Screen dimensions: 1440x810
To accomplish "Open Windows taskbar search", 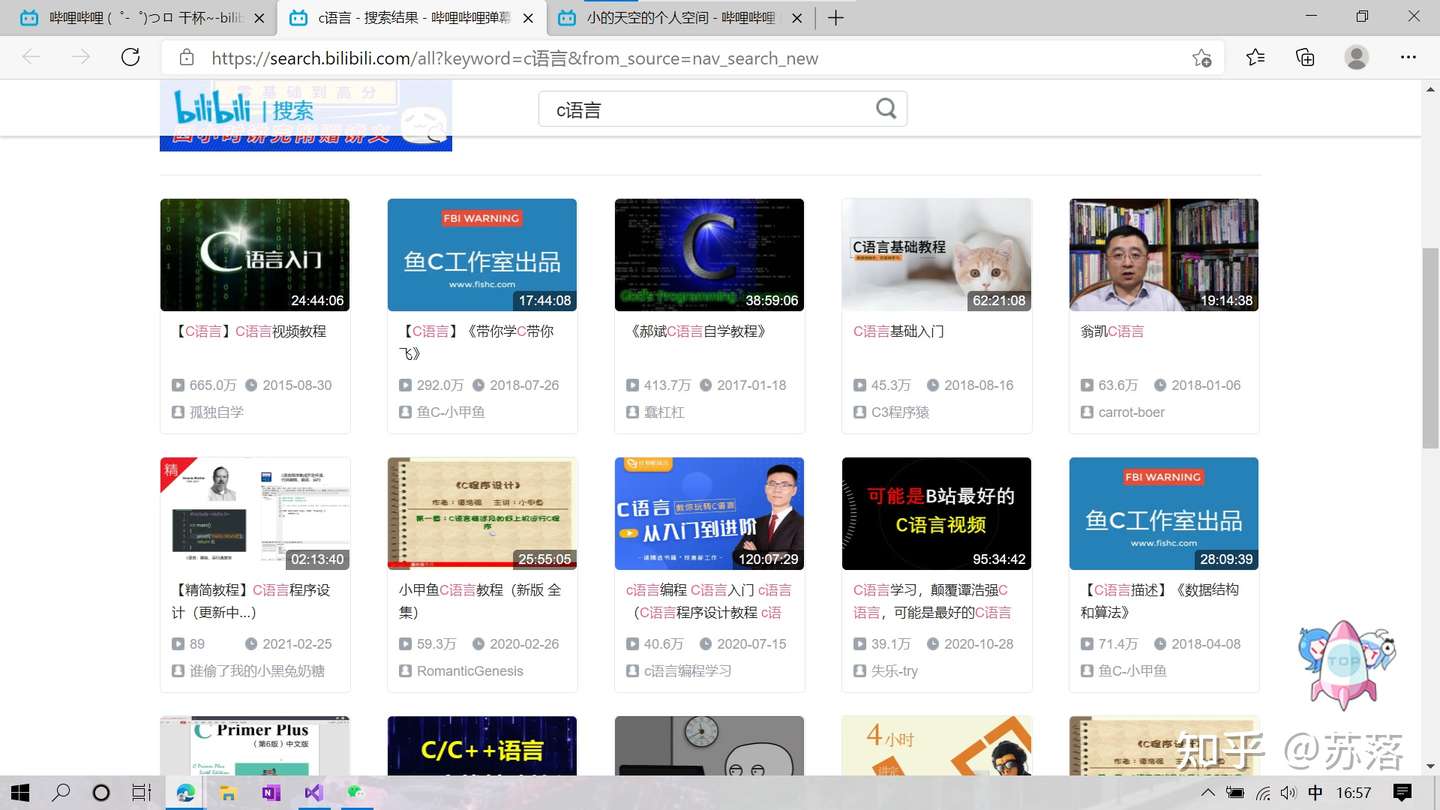I will [61, 793].
